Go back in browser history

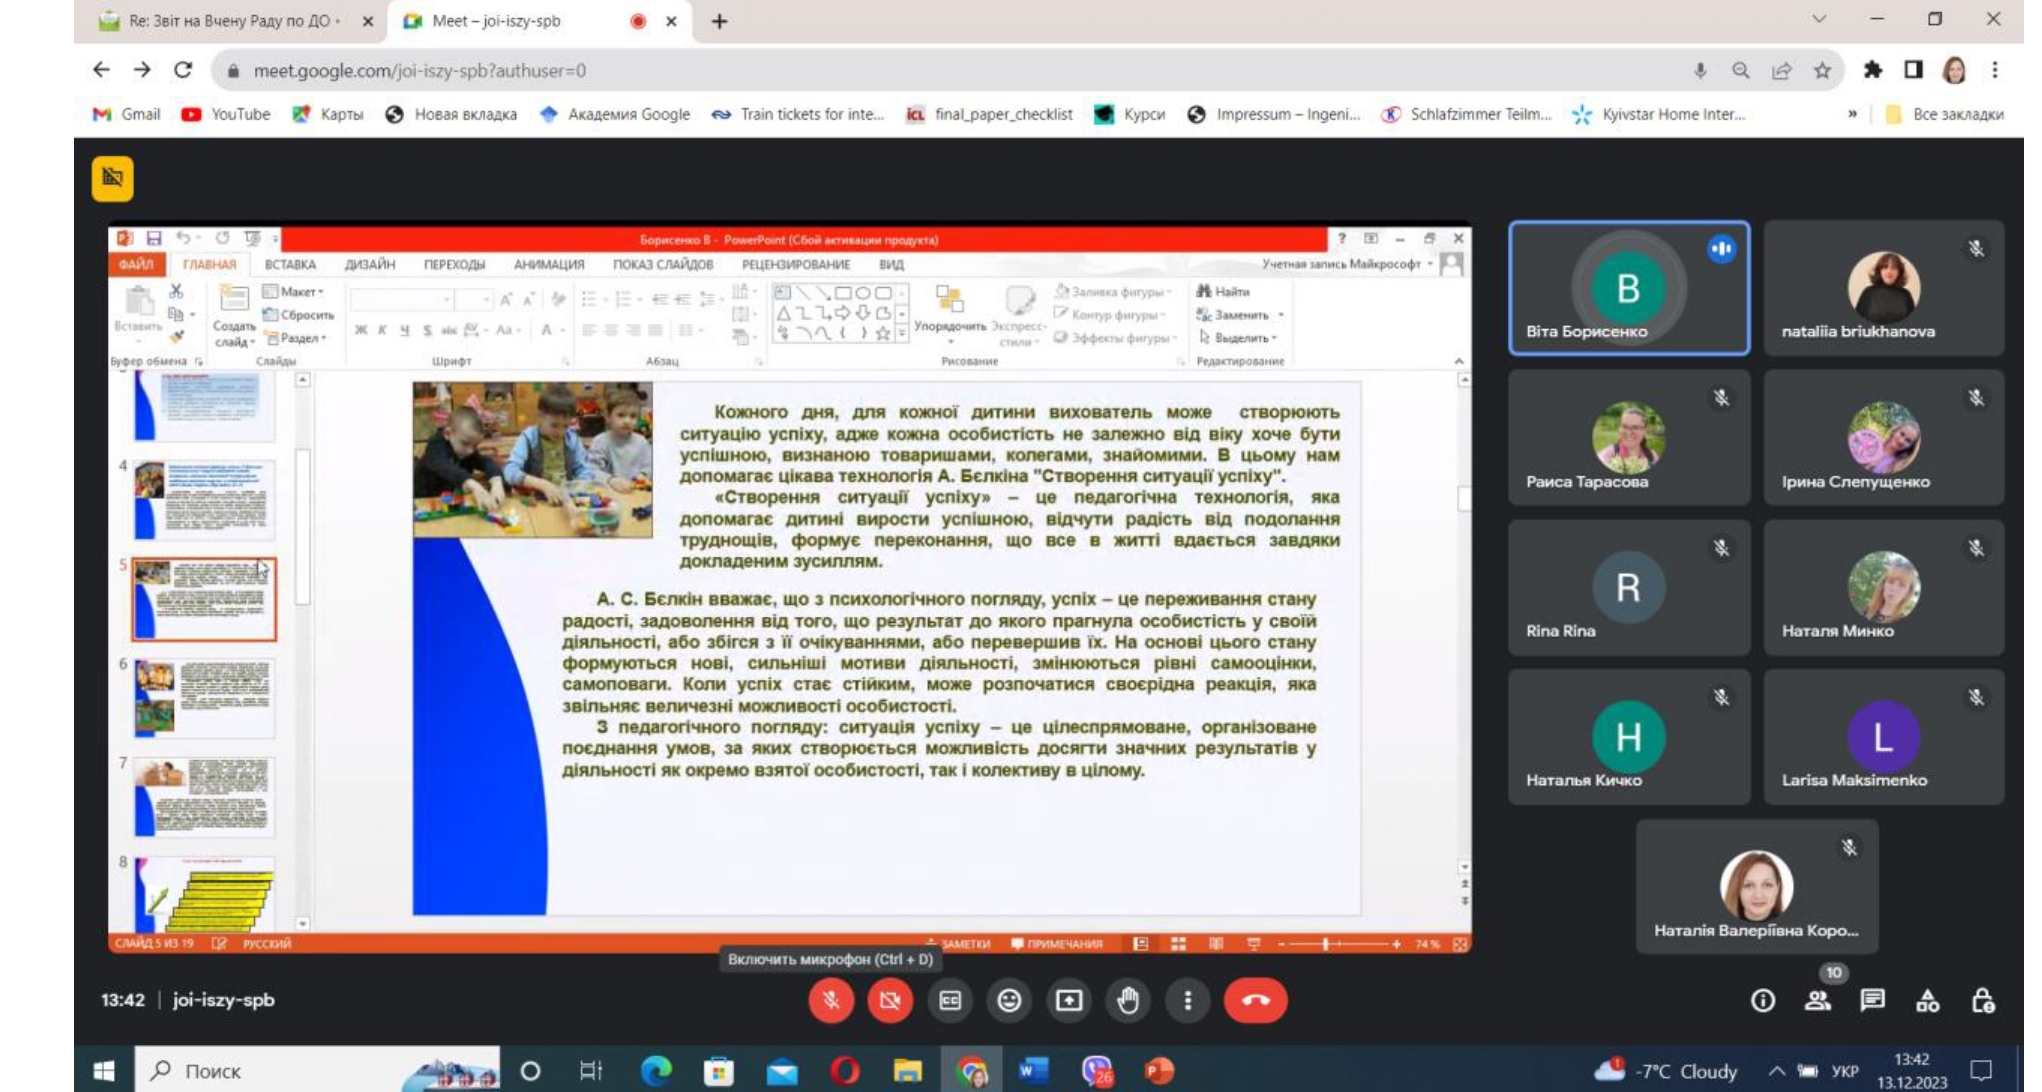101,70
